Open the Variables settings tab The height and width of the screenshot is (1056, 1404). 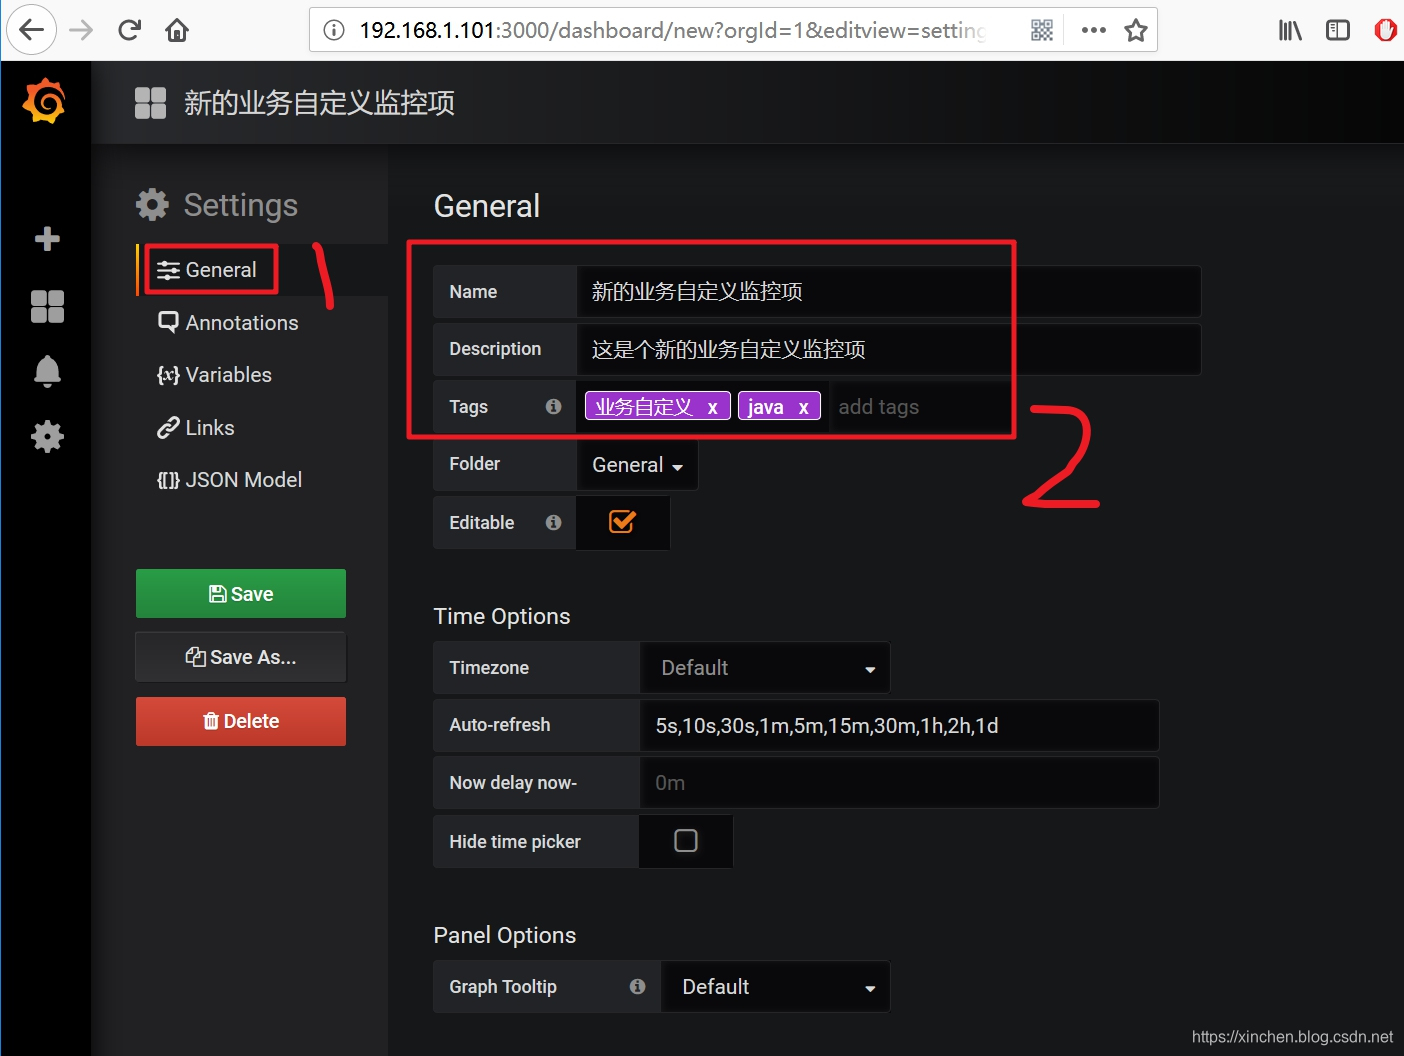tap(214, 375)
